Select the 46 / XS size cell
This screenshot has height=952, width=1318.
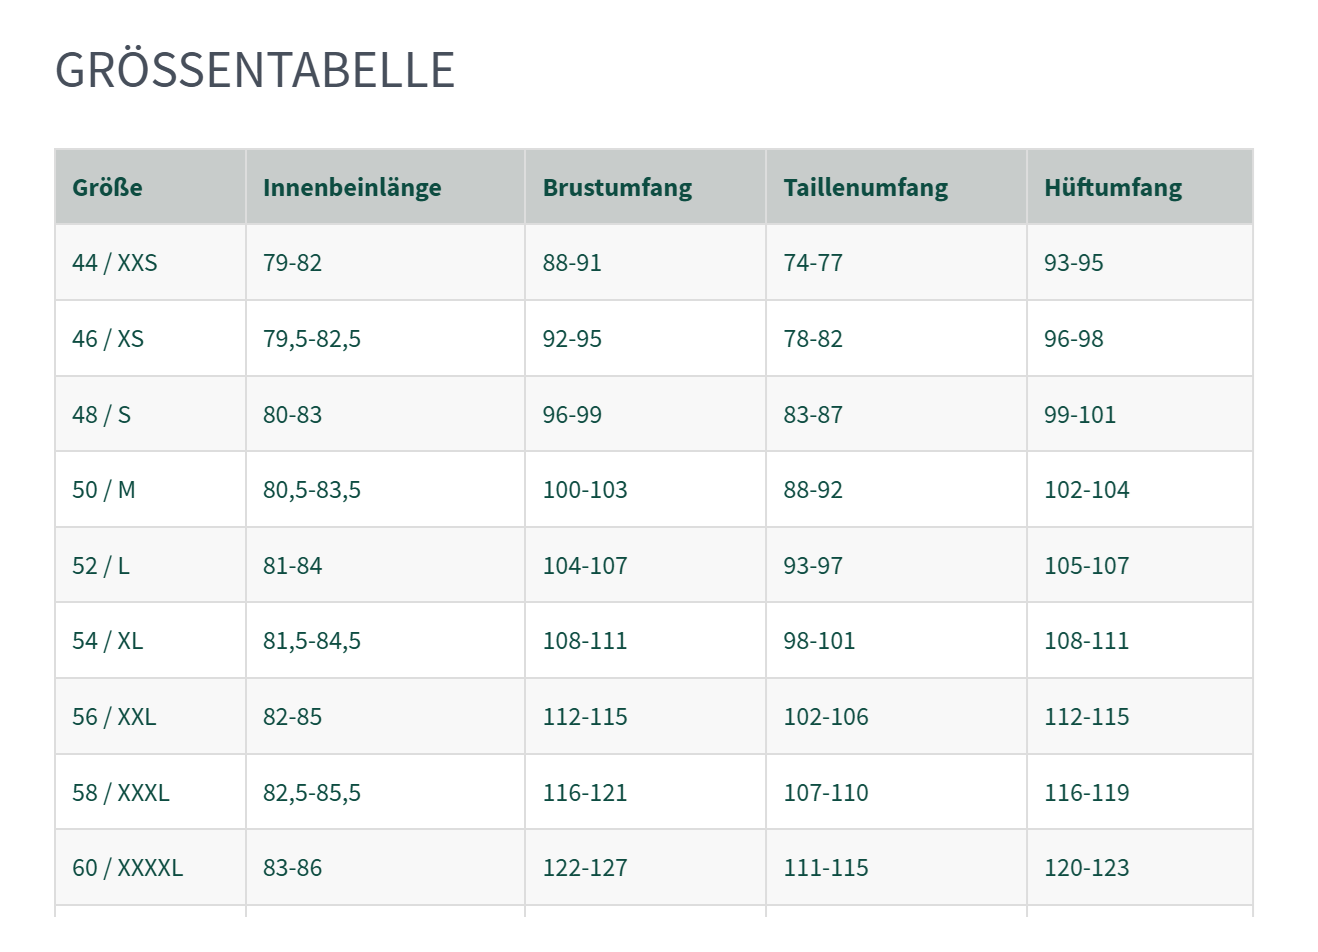click(x=108, y=339)
